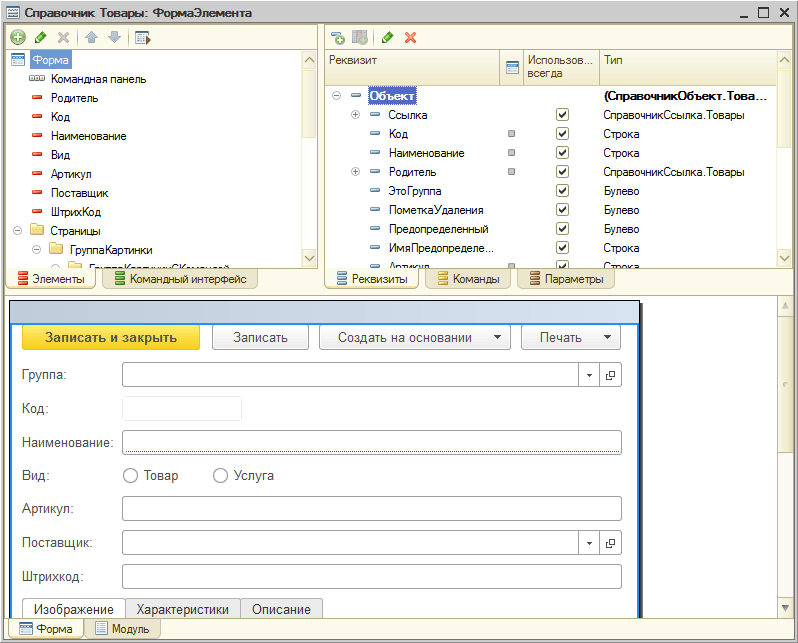Open the Группа field dropdown arrow

click(589, 375)
